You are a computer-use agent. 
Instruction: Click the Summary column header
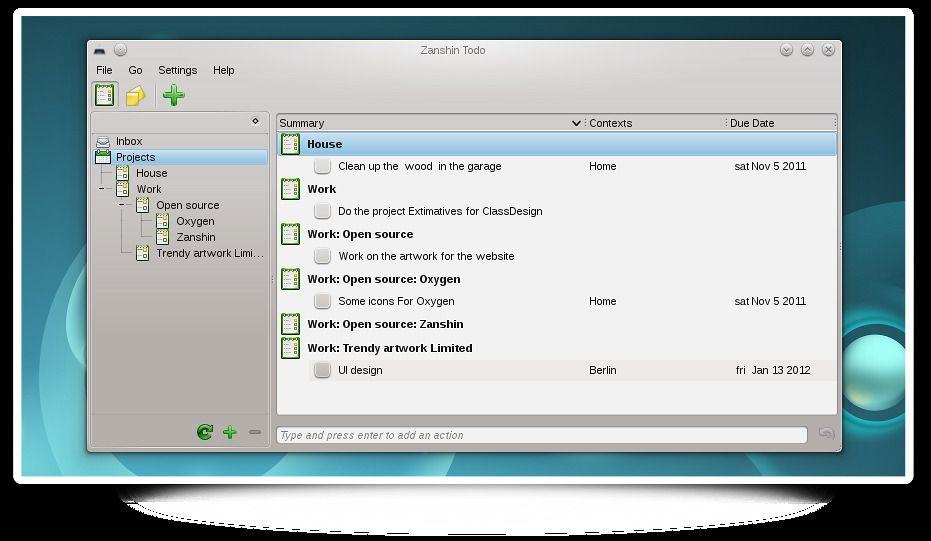302,123
